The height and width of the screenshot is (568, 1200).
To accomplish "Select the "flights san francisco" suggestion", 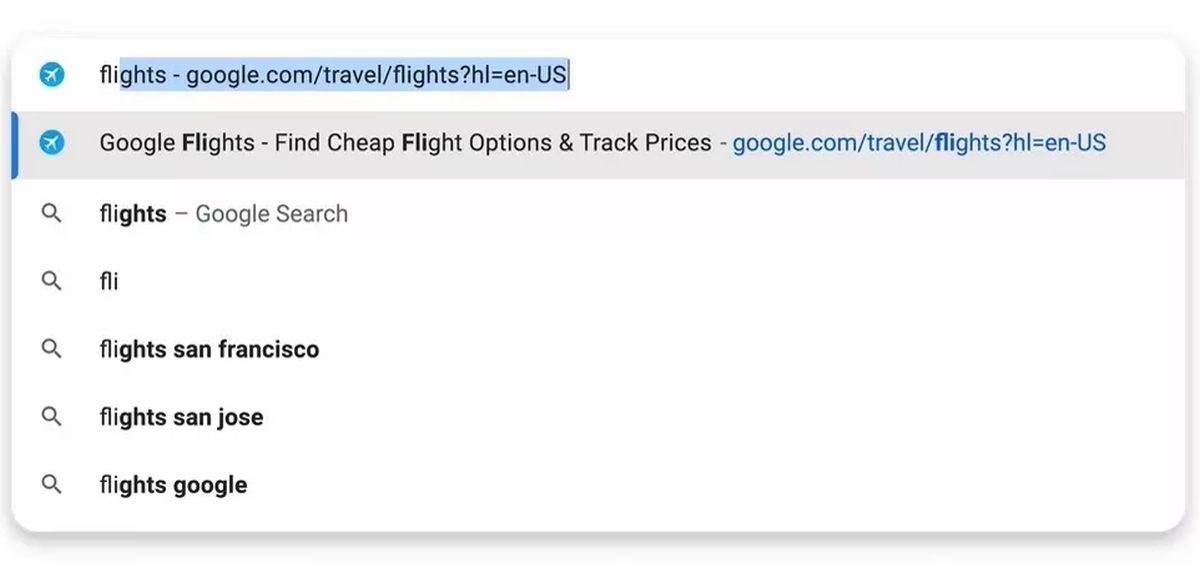I will point(209,350).
